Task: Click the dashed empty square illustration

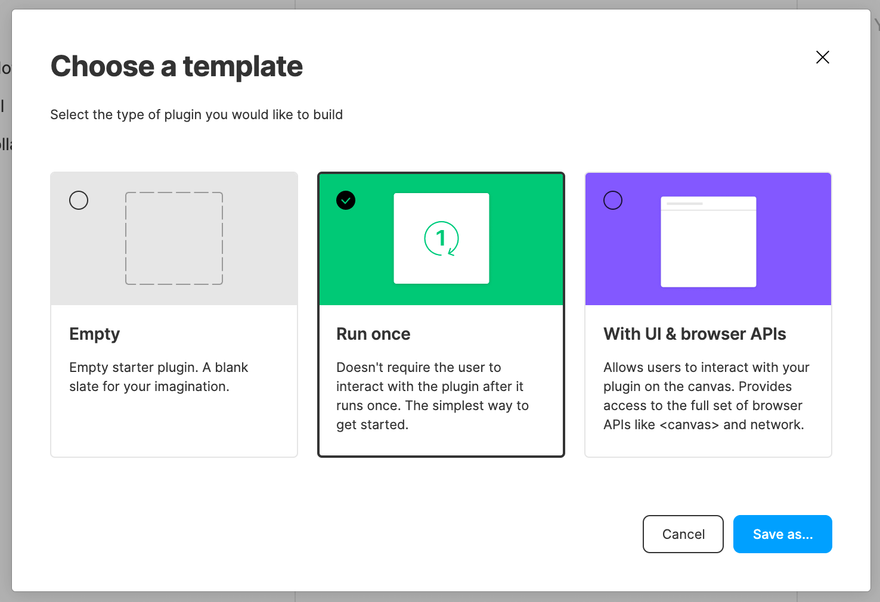Action: point(174,238)
